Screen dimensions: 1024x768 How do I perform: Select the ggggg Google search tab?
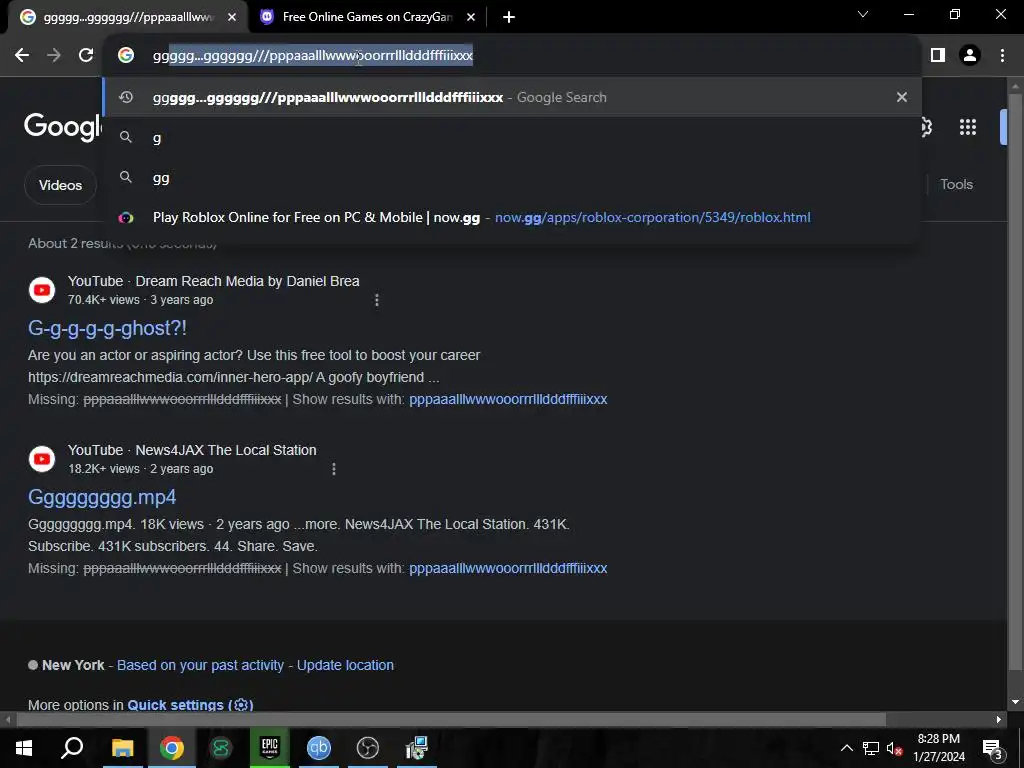tap(127, 18)
